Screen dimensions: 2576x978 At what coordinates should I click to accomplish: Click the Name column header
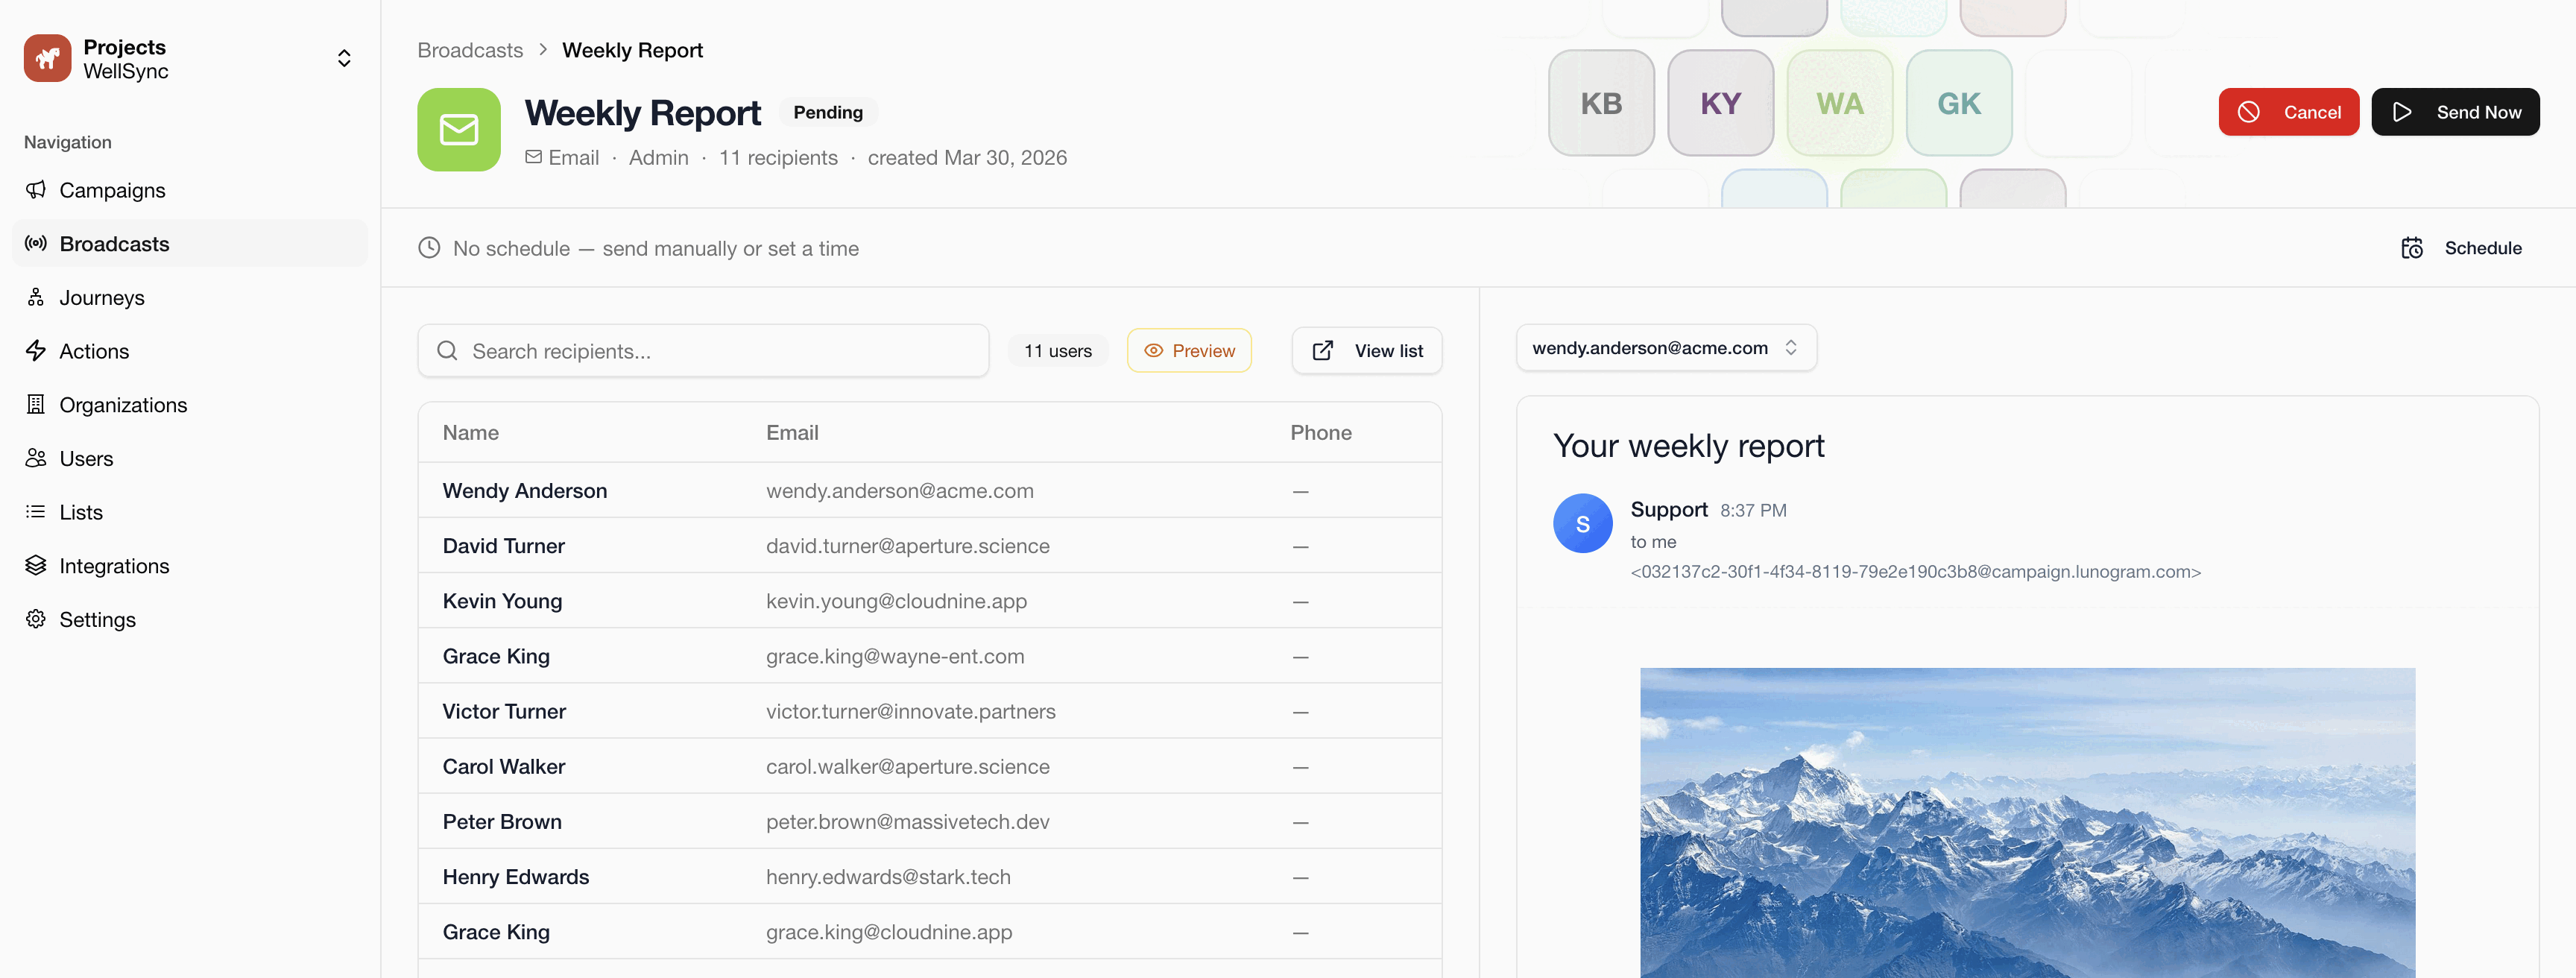tap(471, 432)
